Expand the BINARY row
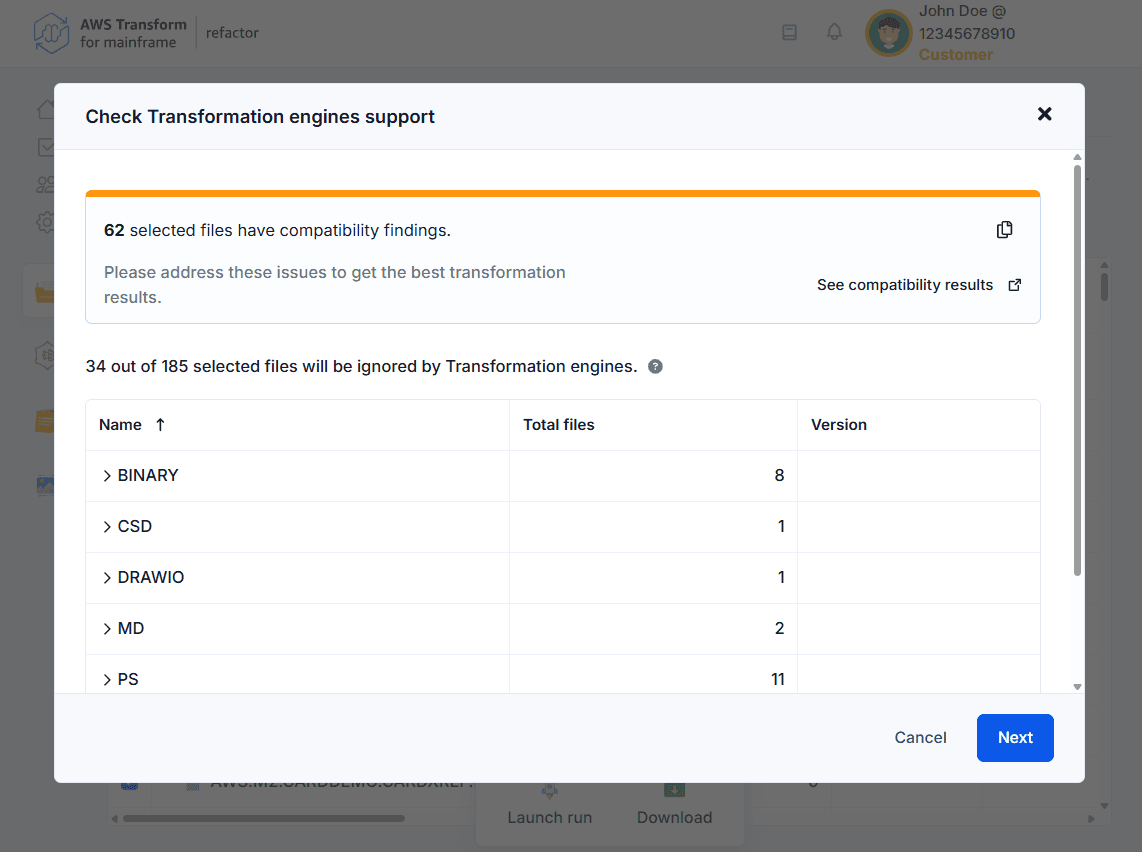1142x852 pixels. click(107, 476)
